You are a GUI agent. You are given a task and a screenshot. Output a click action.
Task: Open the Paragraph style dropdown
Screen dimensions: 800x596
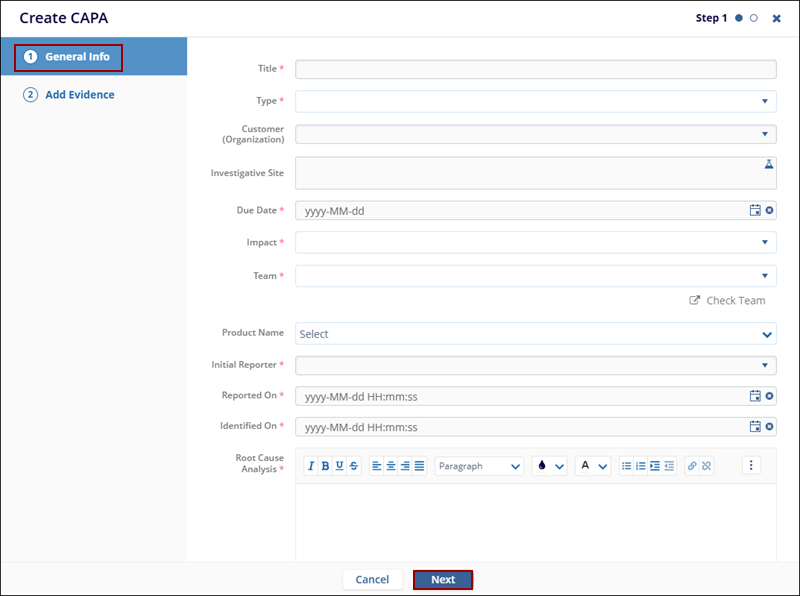coord(479,466)
